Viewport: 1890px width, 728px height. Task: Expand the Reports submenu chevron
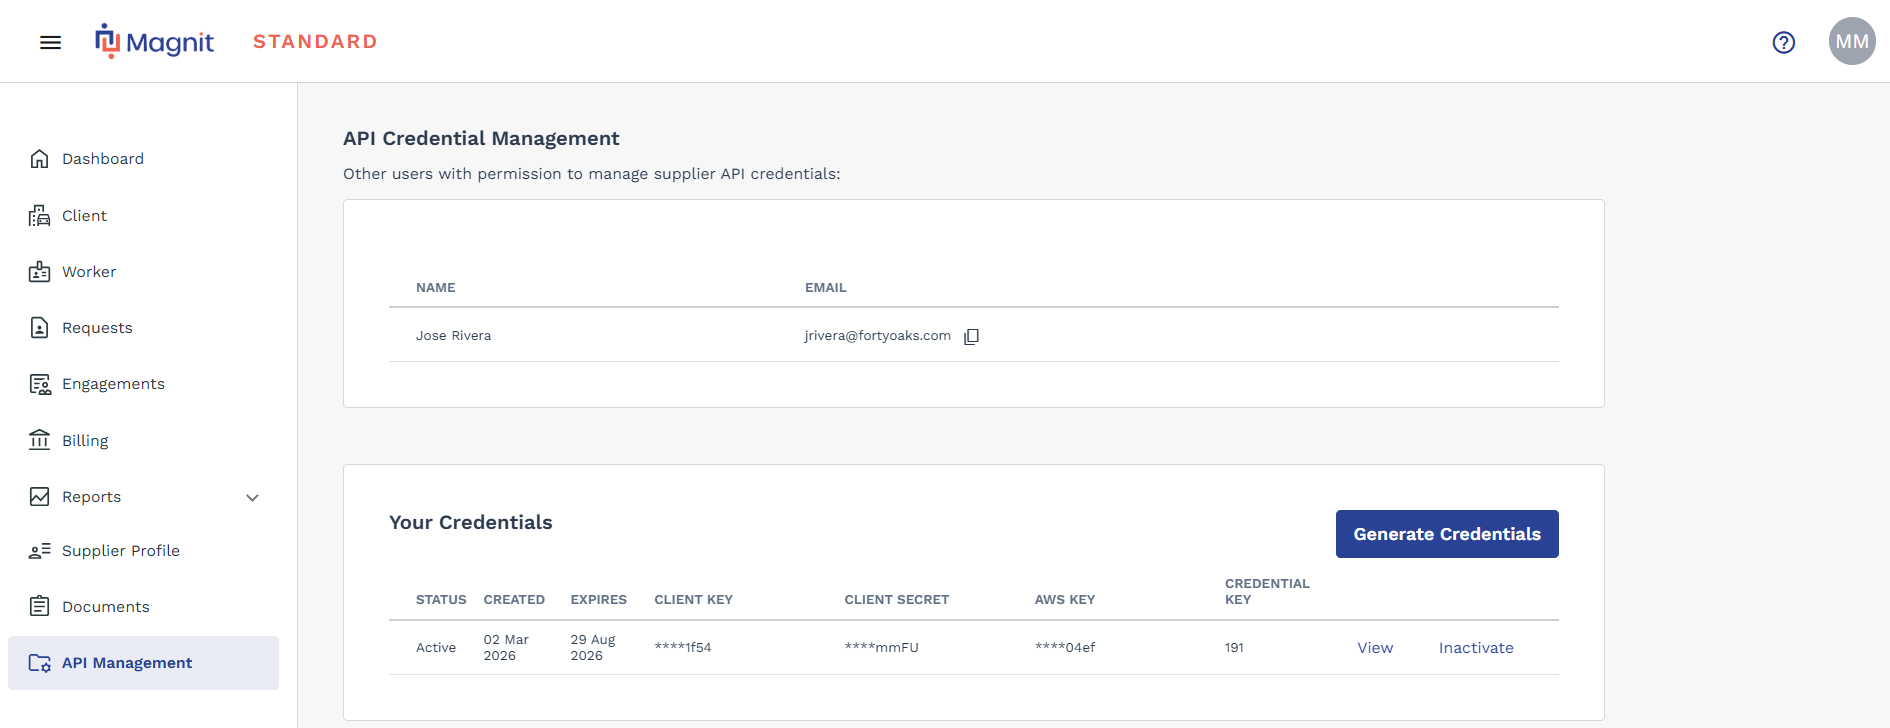click(252, 498)
